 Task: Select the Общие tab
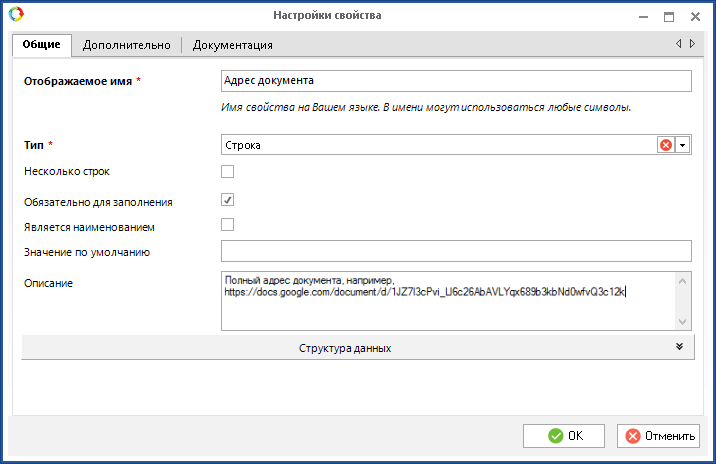coord(41,45)
